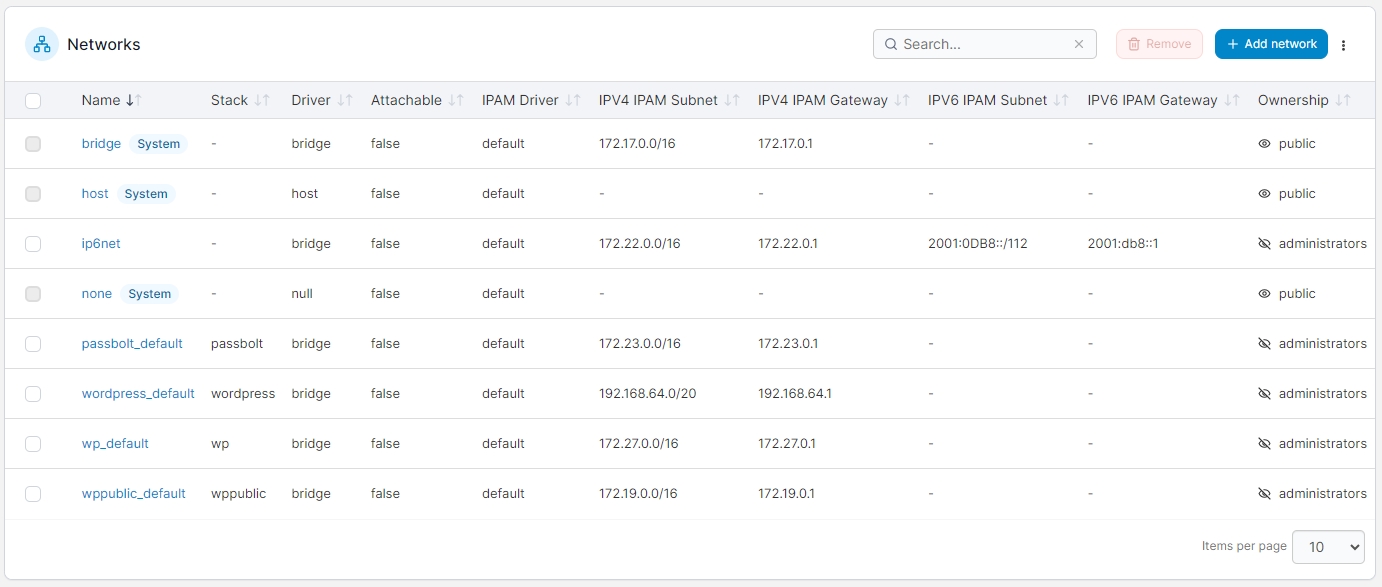The height and width of the screenshot is (587, 1382).
Task: Toggle the select-all networks checkbox
Action: 33,100
